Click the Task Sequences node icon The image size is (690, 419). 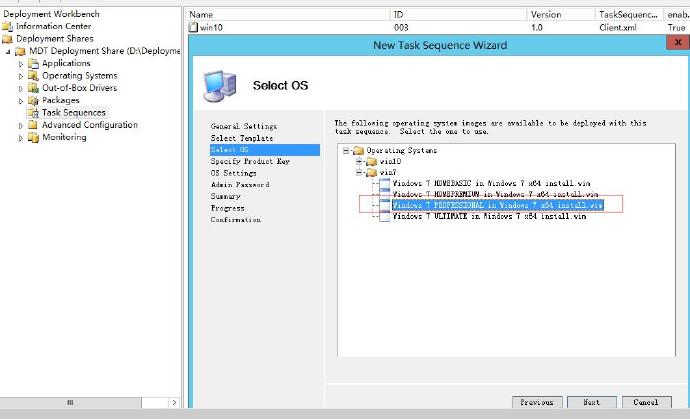pos(33,113)
